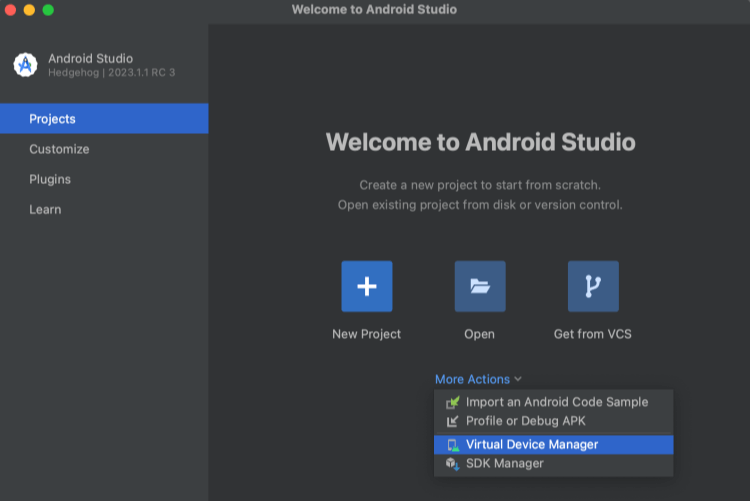
Task: Switch to the Customize tab
Action: 104,149
